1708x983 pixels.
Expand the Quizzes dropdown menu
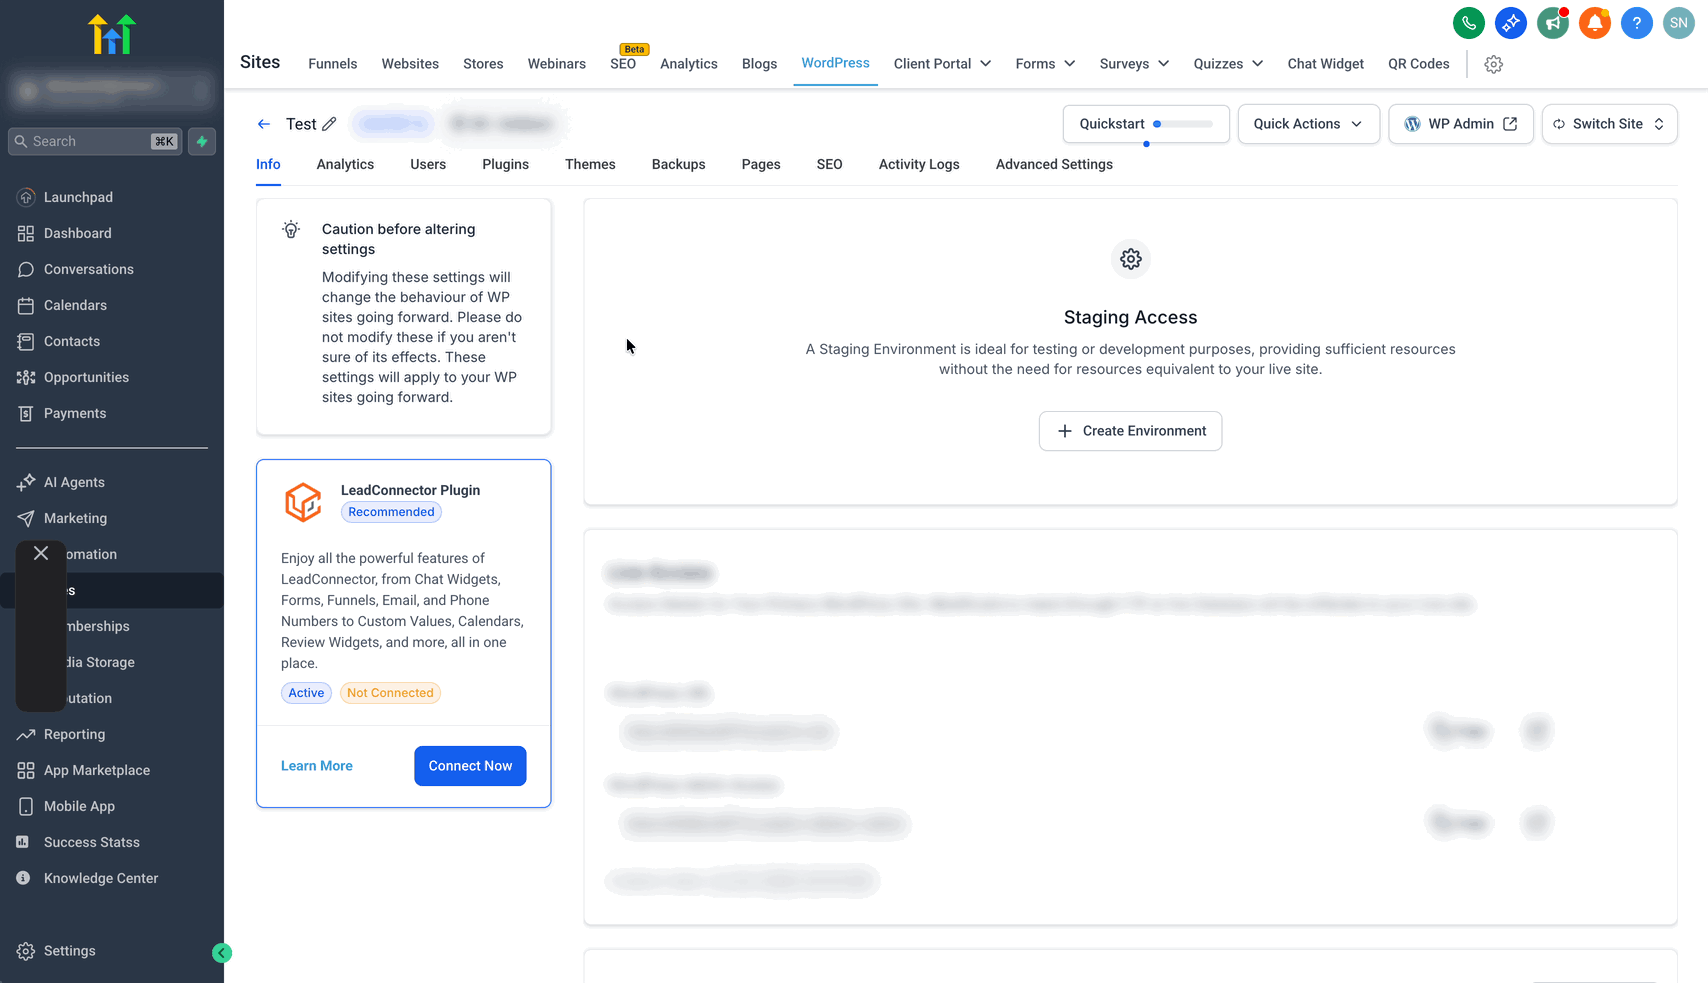[x=1228, y=64]
